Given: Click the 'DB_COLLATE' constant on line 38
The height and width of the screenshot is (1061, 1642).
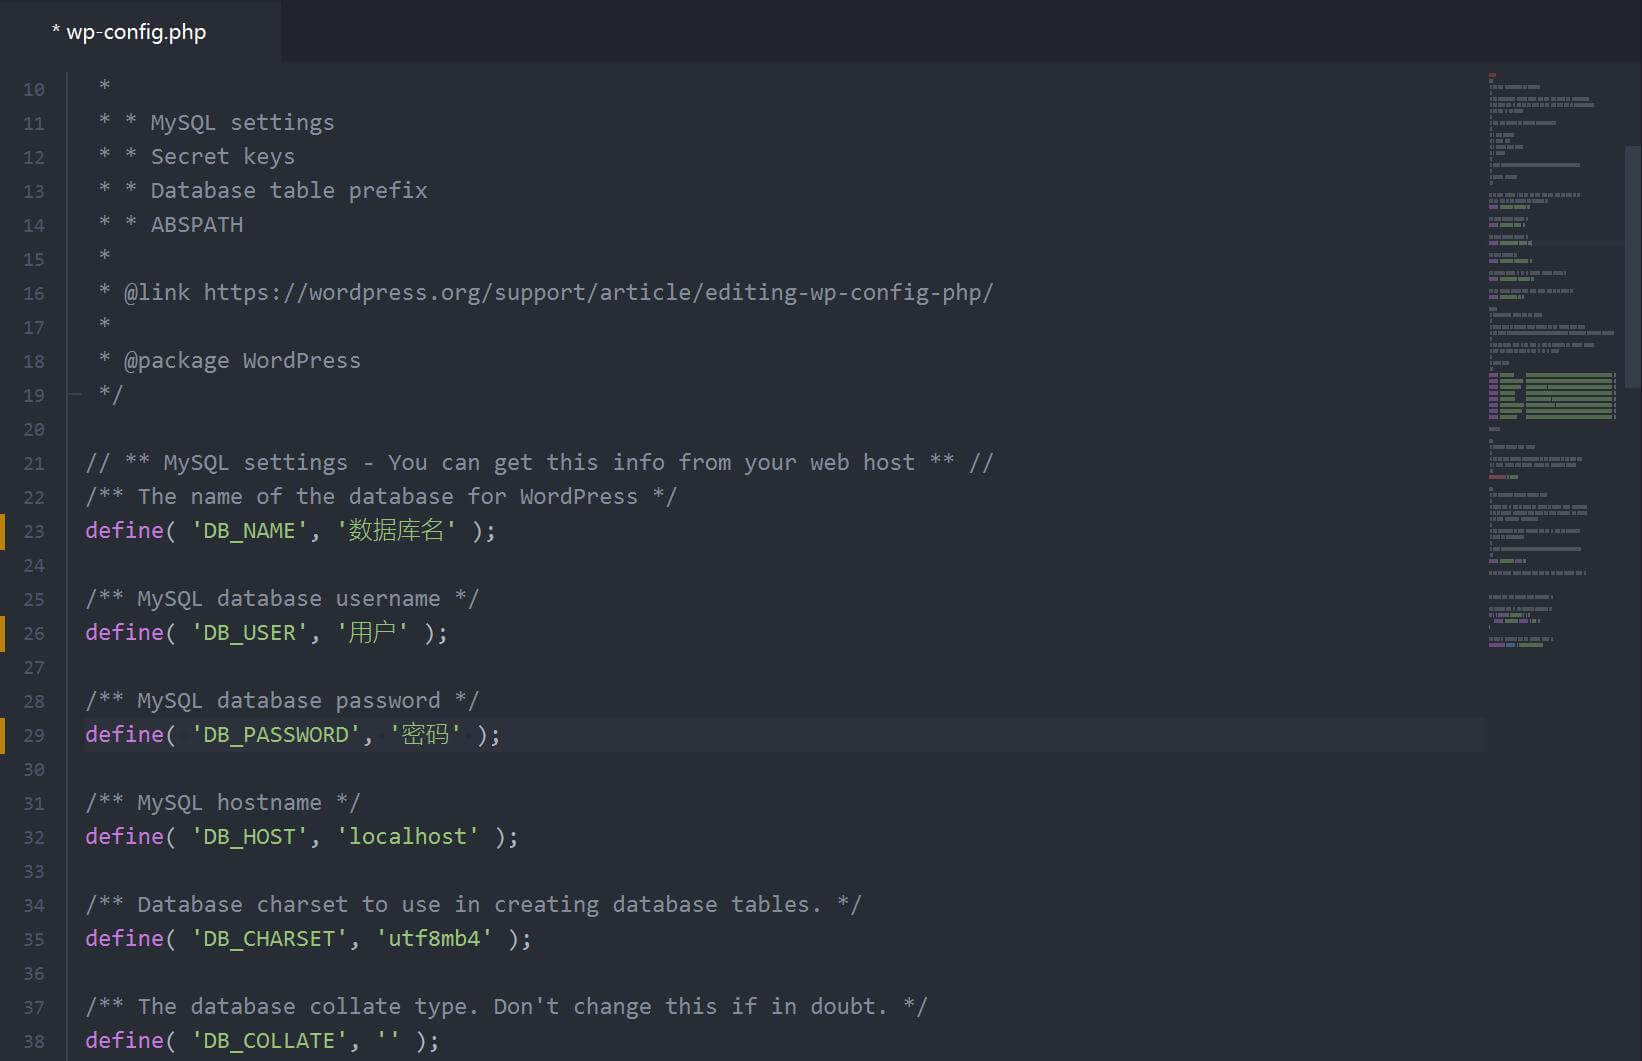Looking at the screenshot, I should pyautogui.click(x=268, y=1041).
